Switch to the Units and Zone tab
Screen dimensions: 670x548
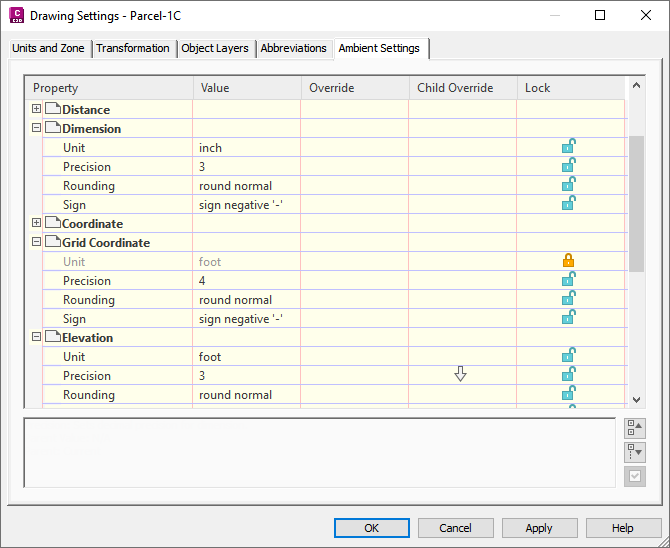(x=48, y=48)
